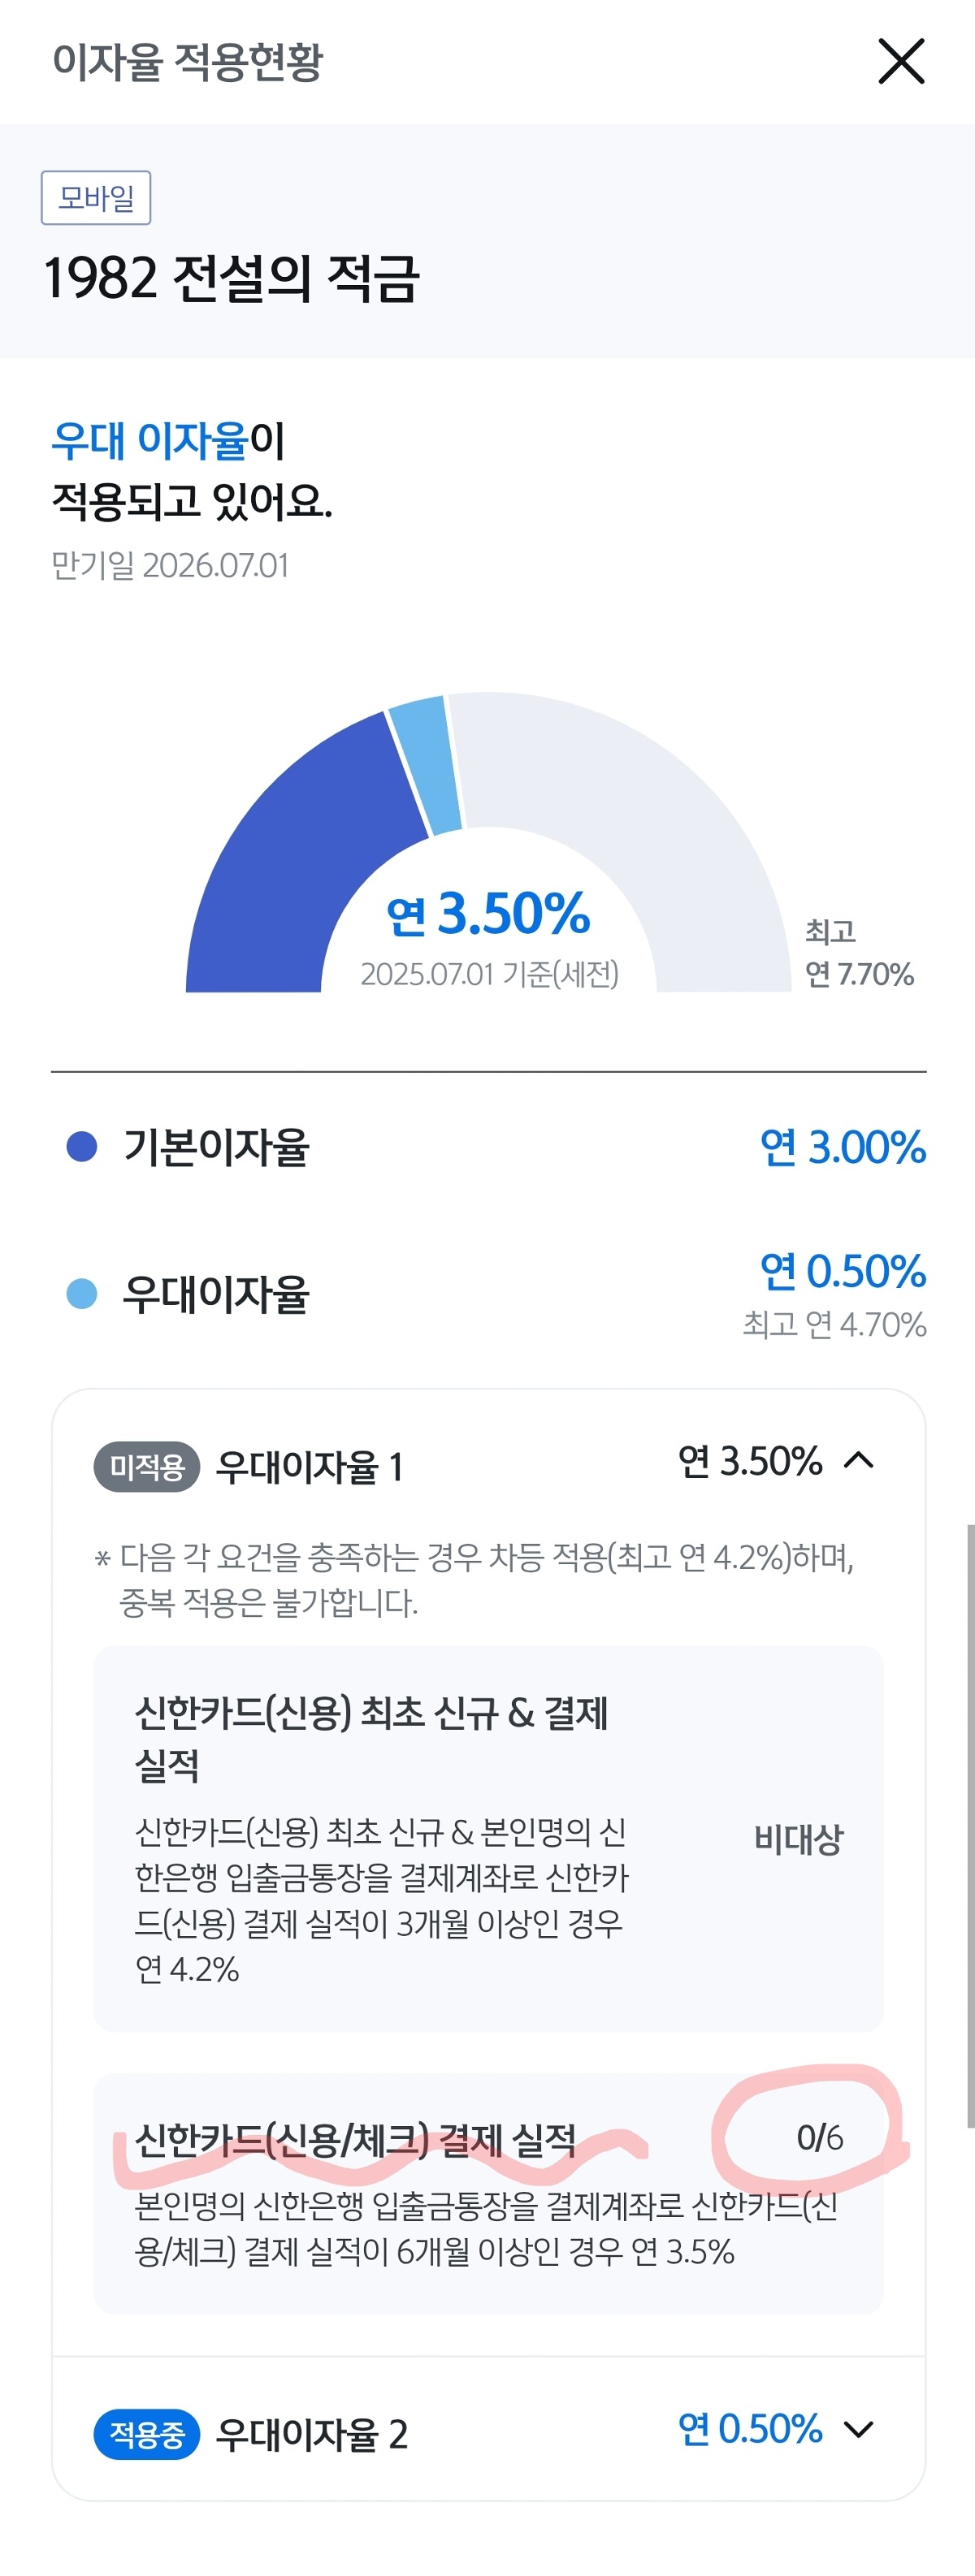Select the dark blue 기본이자율 legend dot
Screen dimensions: 975x2576
pyautogui.click(x=81, y=1146)
